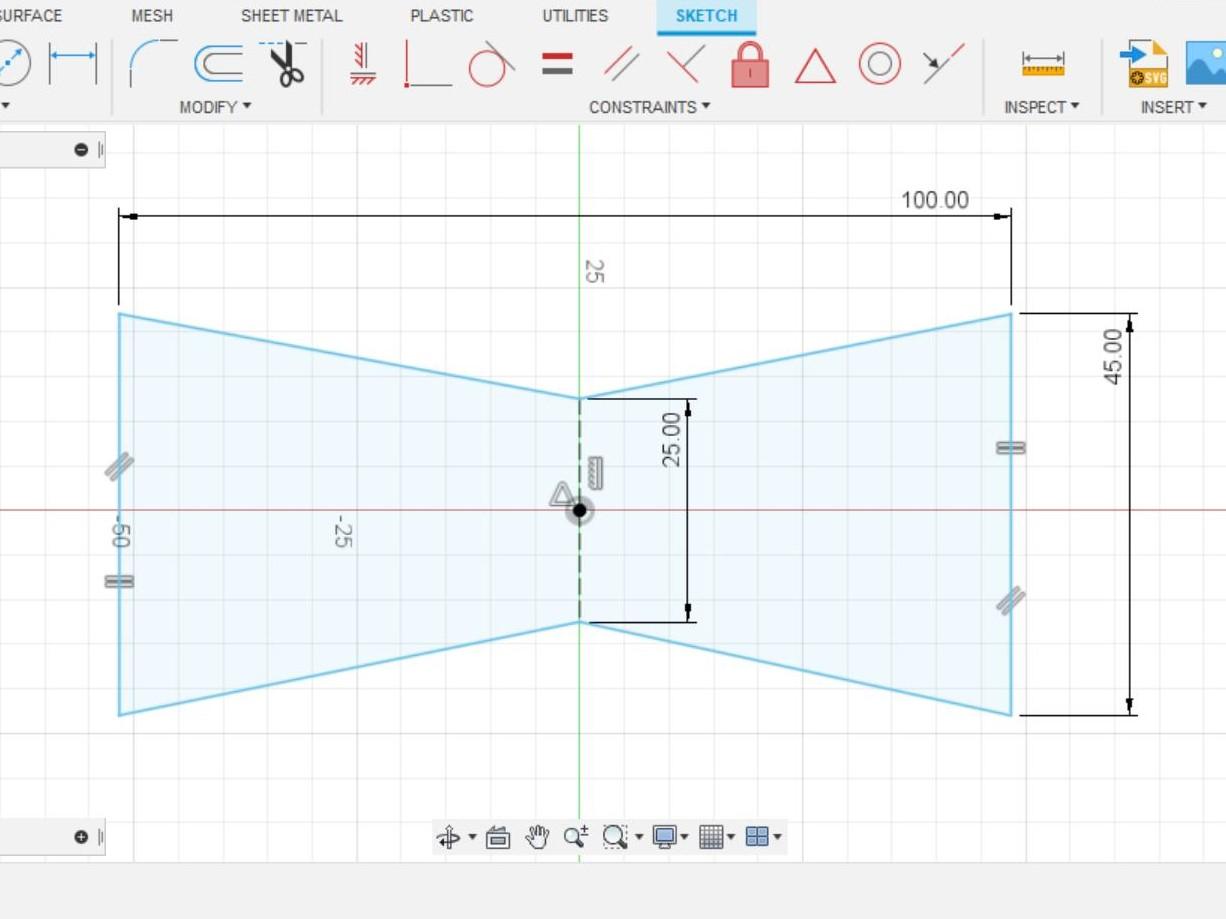Toggle the parallel constraint badge on left edge
The width and height of the screenshot is (1226, 919).
[x=120, y=465]
